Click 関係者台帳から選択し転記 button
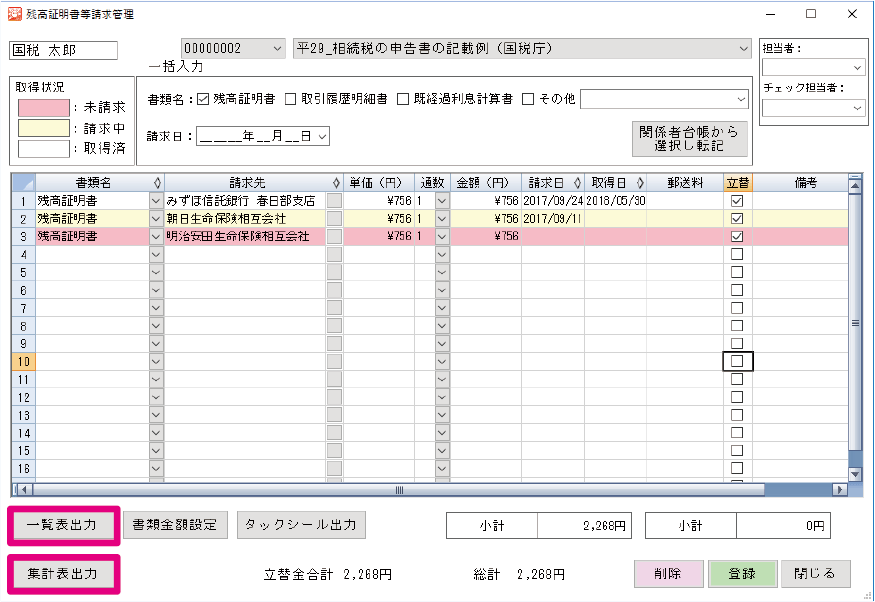This screenshot has width=875, height=602. click(x=690, y=139)
